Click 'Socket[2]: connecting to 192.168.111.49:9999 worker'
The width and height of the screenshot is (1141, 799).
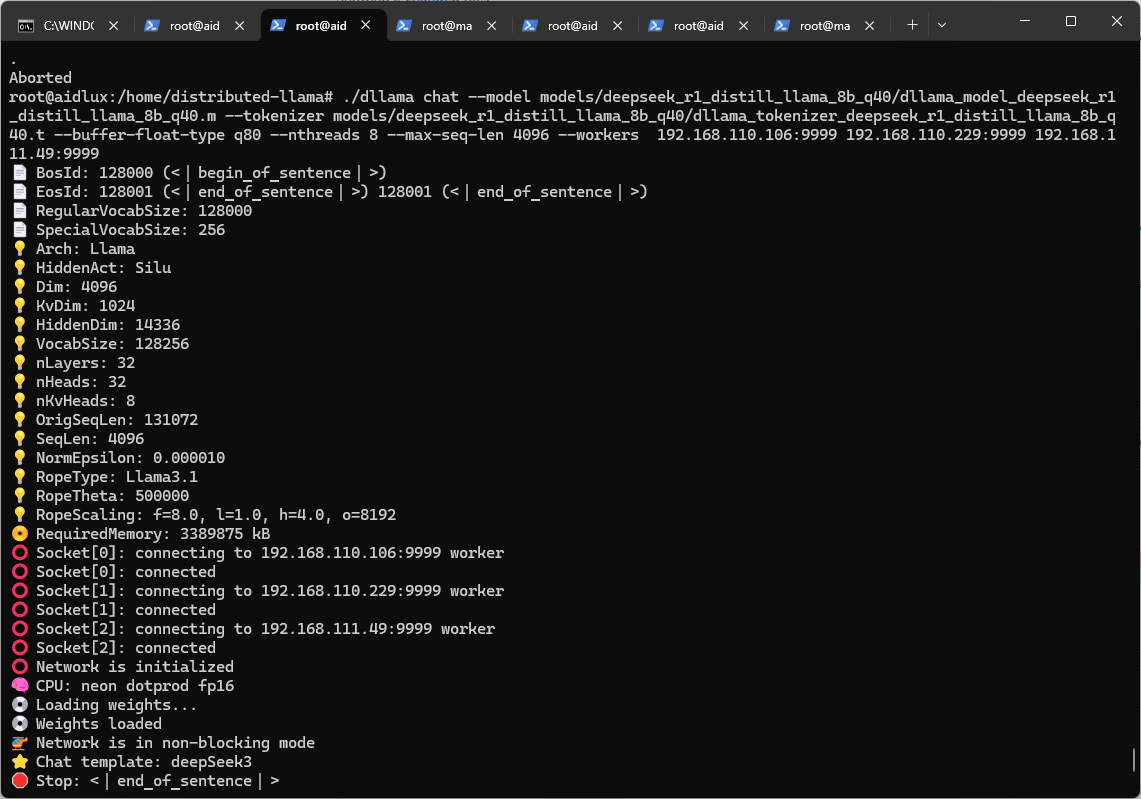[x=266, y=628]
